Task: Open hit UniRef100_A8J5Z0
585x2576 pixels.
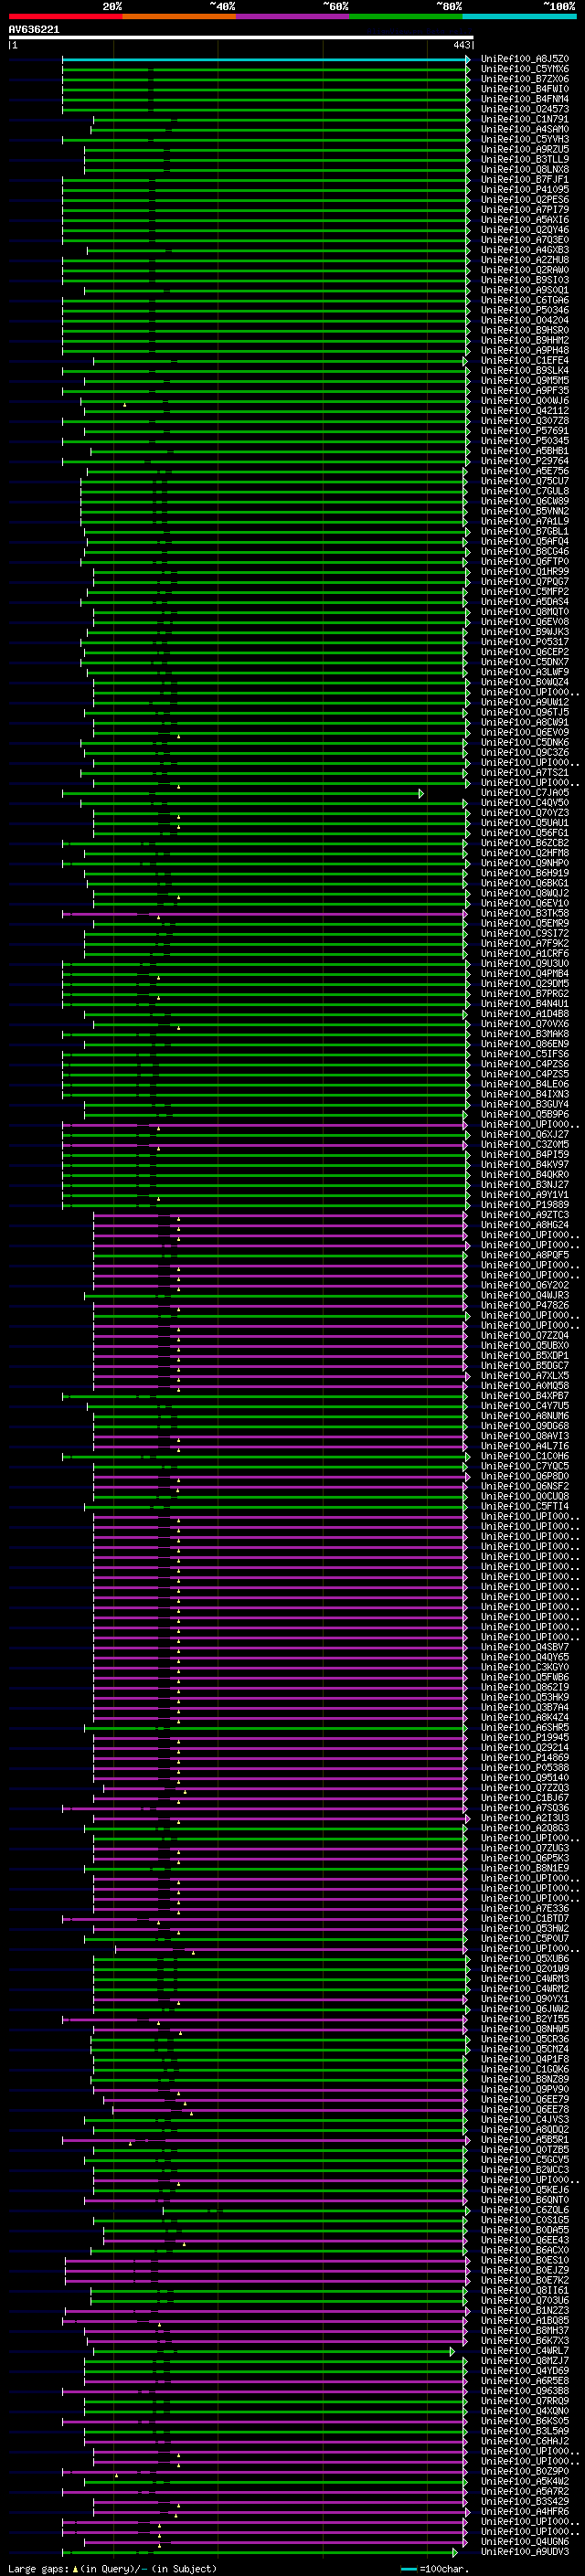Action: click(x=525, y=59)
